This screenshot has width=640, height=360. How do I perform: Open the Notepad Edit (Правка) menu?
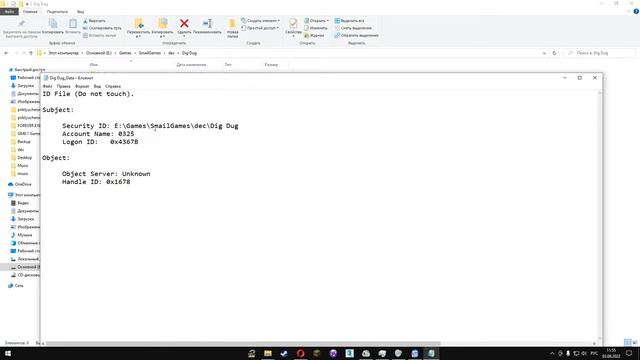pyautogui.click(x=63, y=86)
